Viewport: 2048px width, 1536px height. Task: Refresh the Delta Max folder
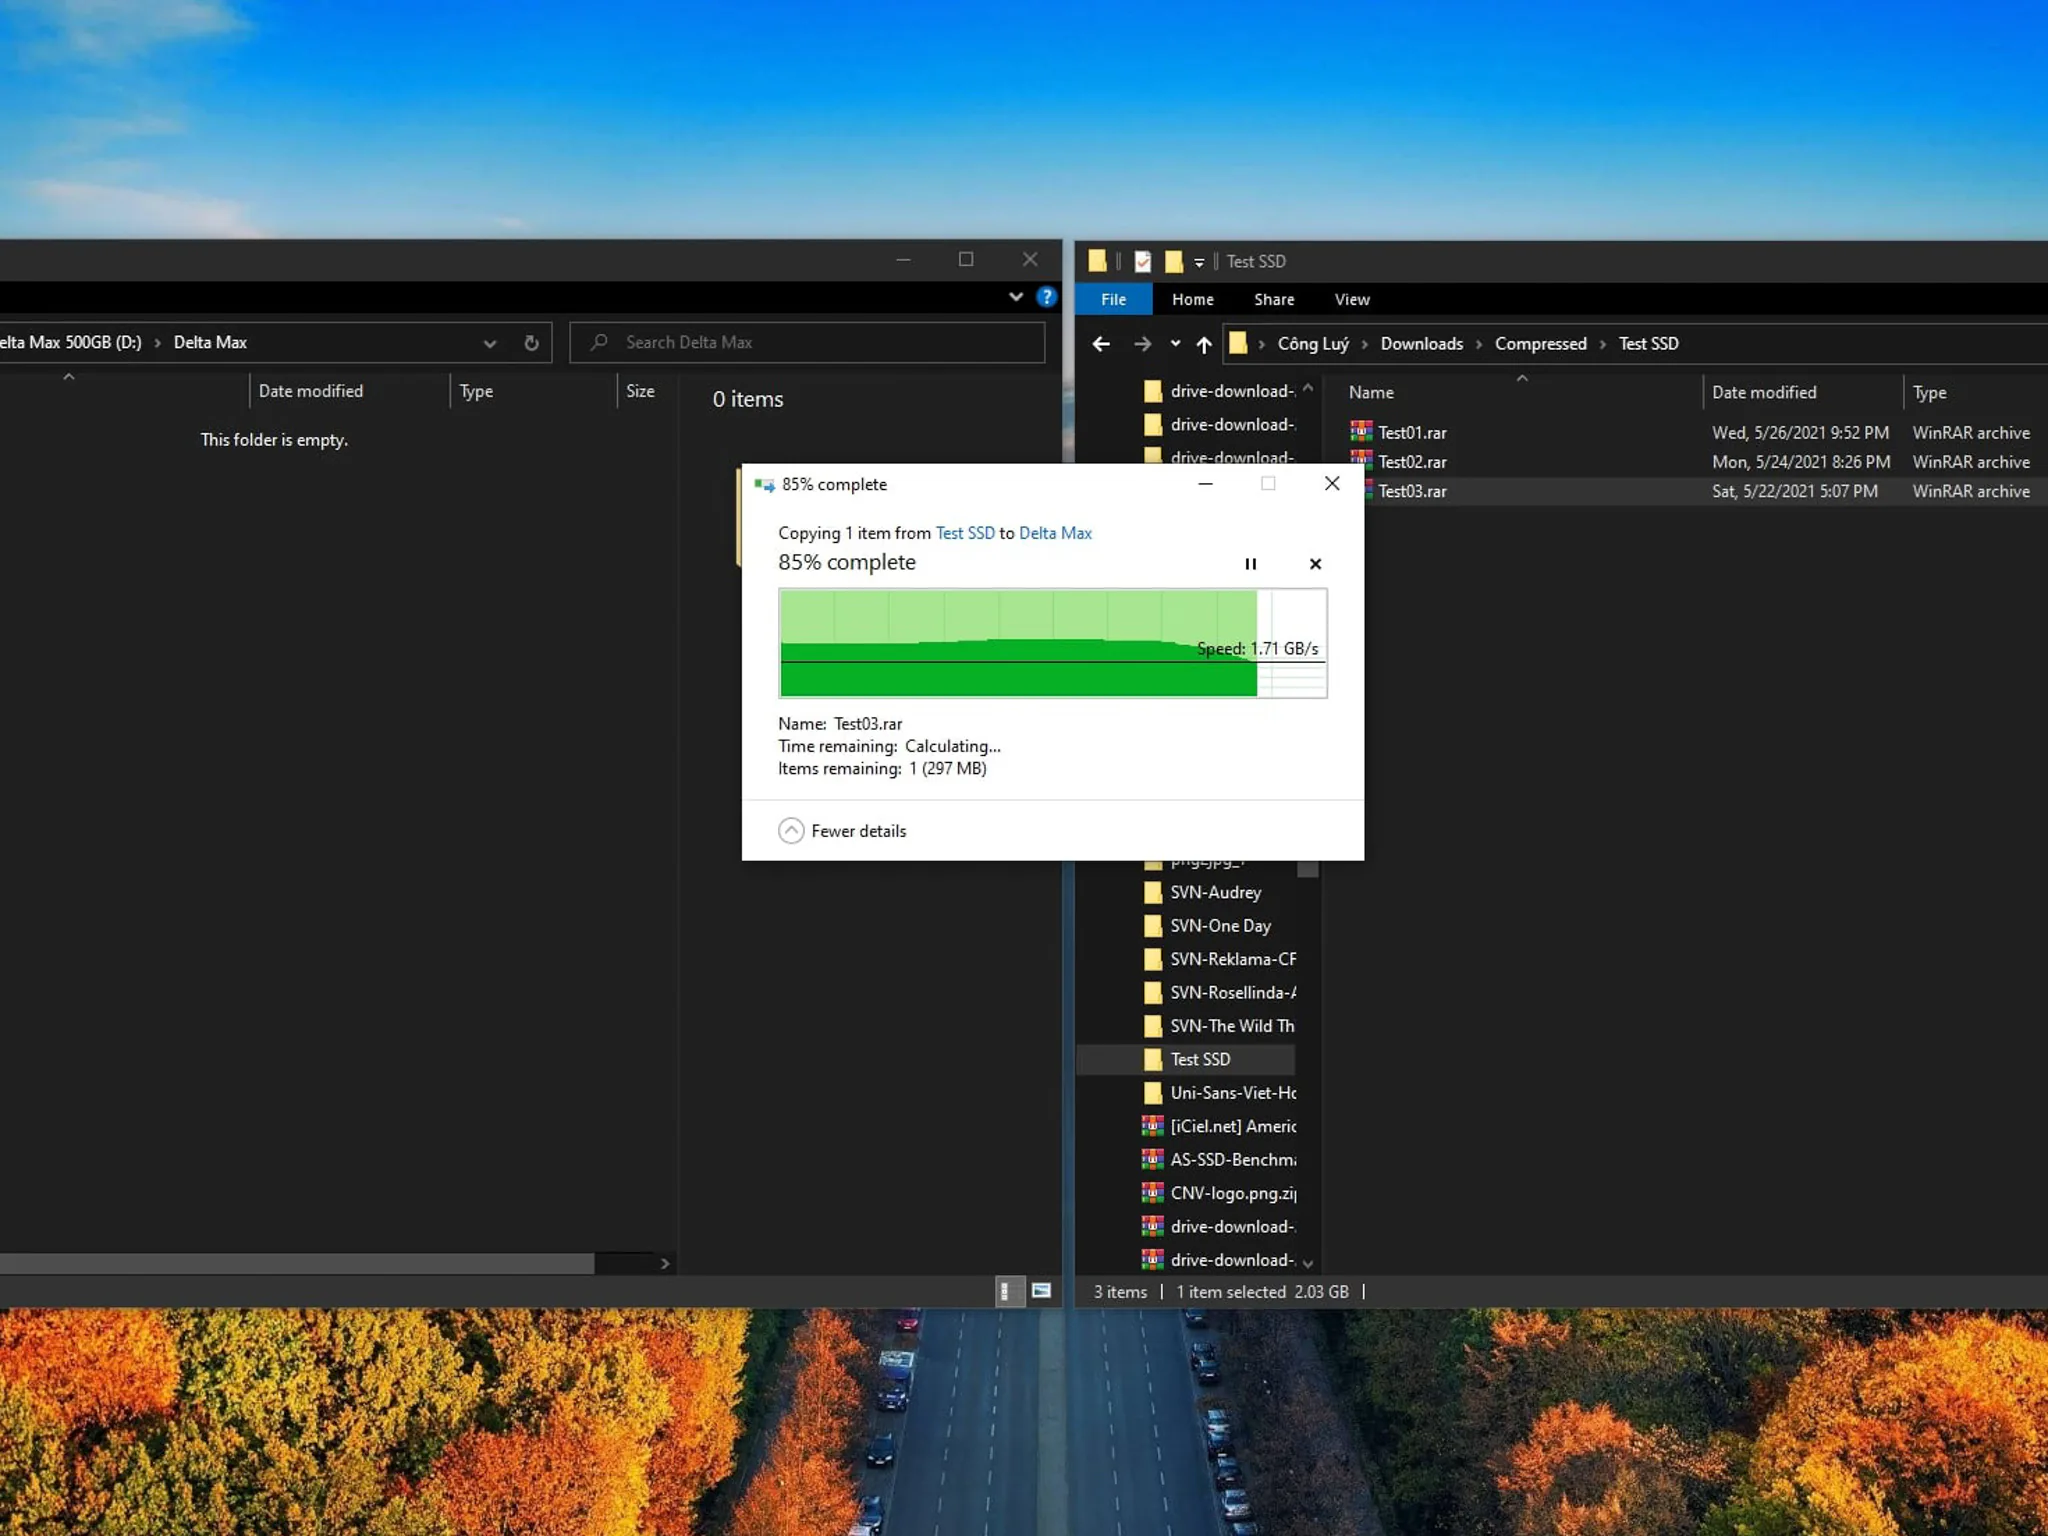531,343
